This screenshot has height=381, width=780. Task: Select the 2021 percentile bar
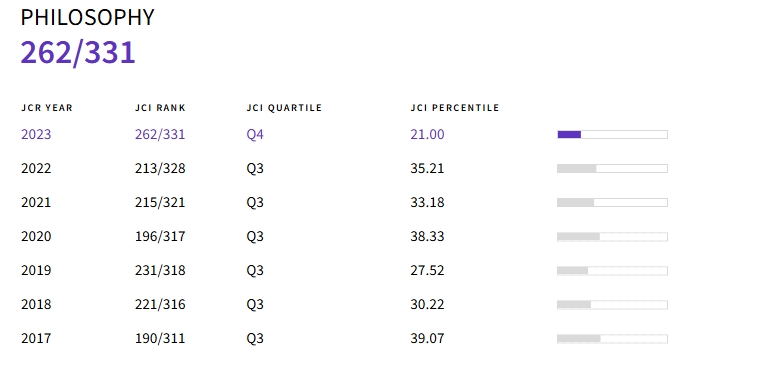coord(612,202)
